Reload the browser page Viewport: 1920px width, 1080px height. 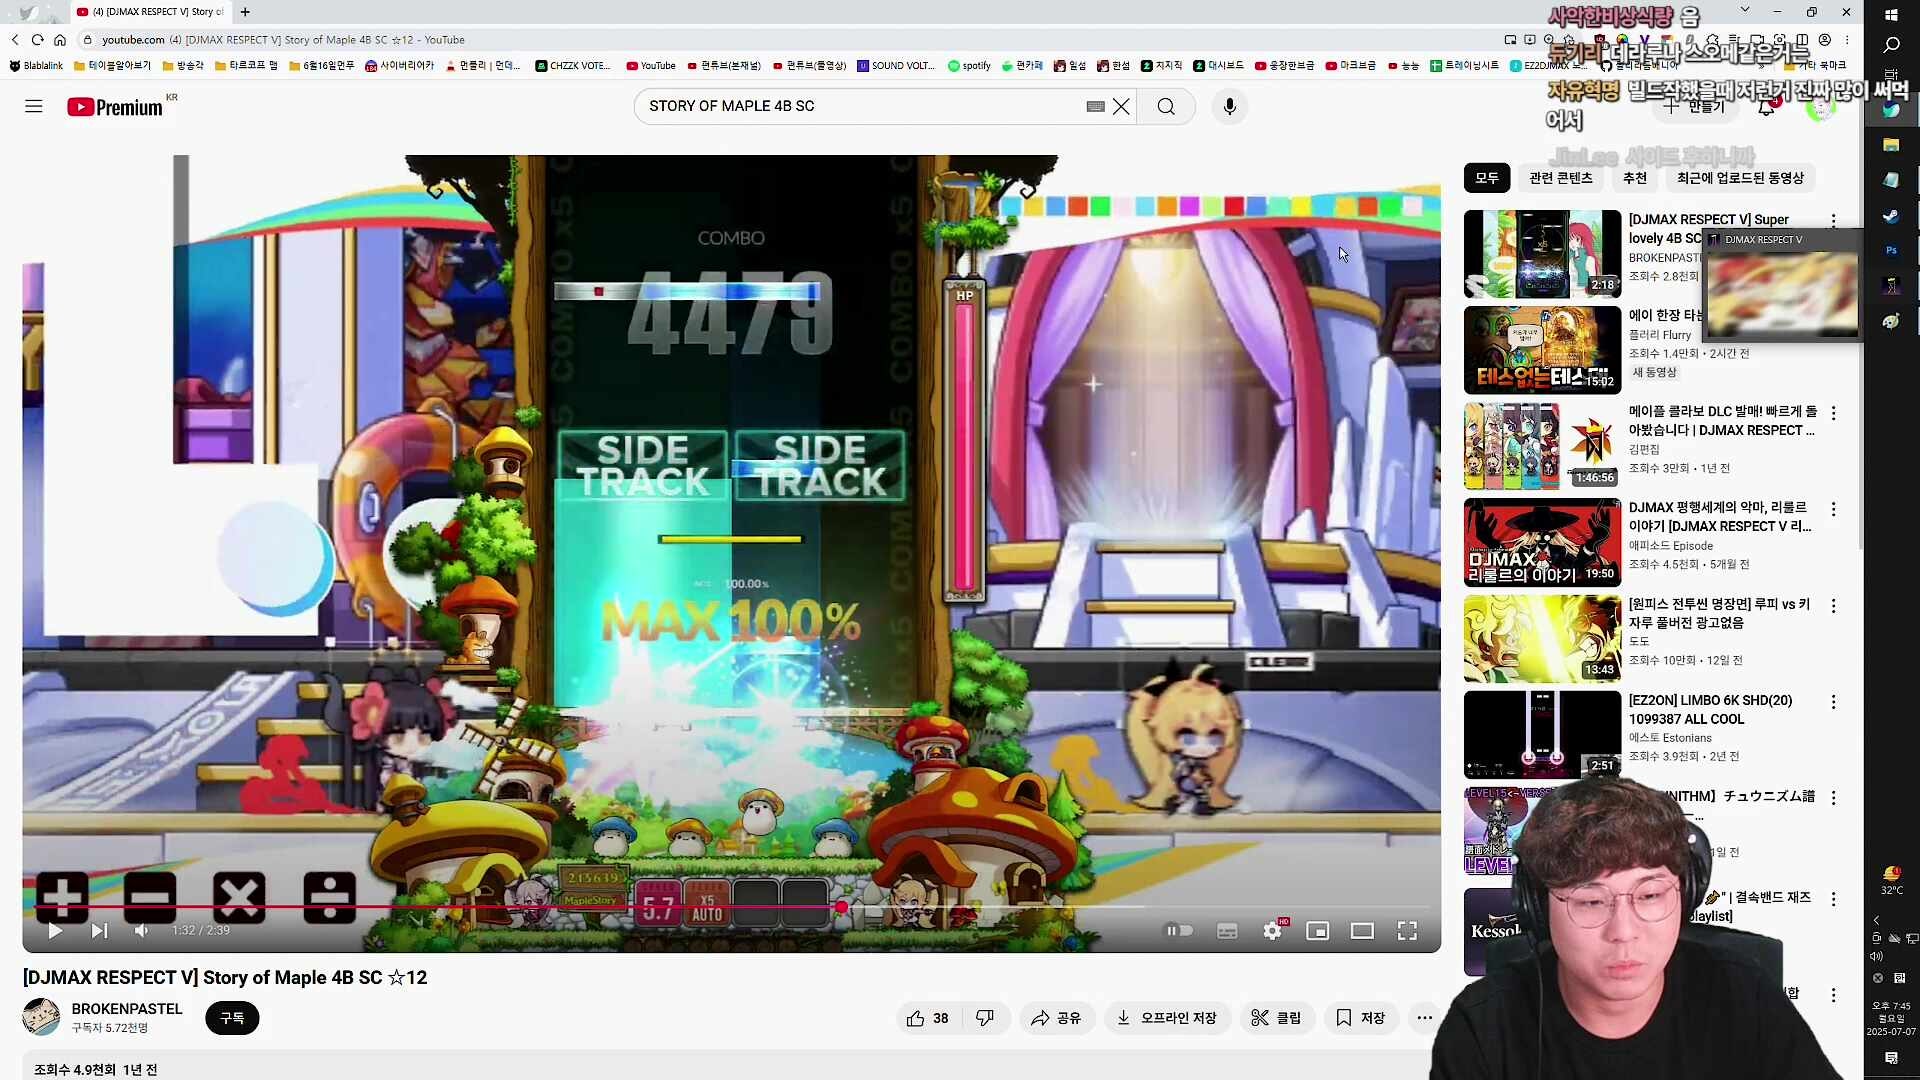[38, 40]
